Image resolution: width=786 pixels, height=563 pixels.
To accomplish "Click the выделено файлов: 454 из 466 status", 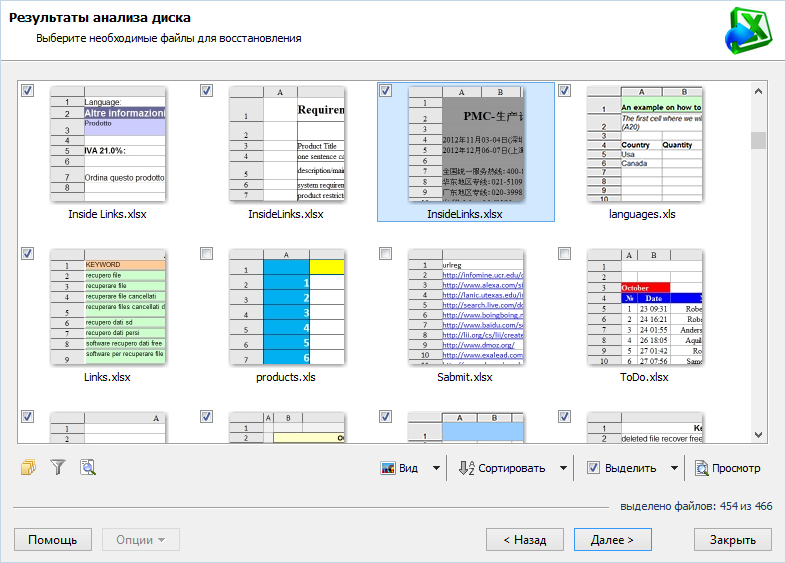I will [696, 506].
